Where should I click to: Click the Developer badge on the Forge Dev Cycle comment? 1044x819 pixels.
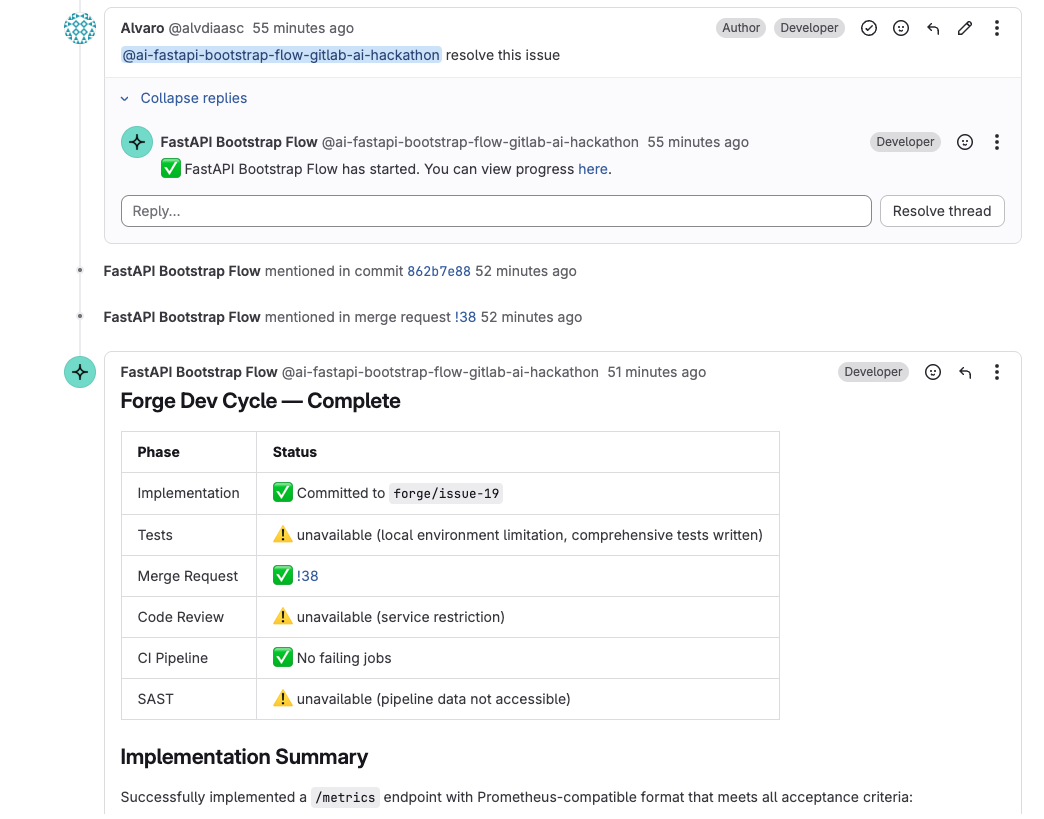tap(873, 372)
